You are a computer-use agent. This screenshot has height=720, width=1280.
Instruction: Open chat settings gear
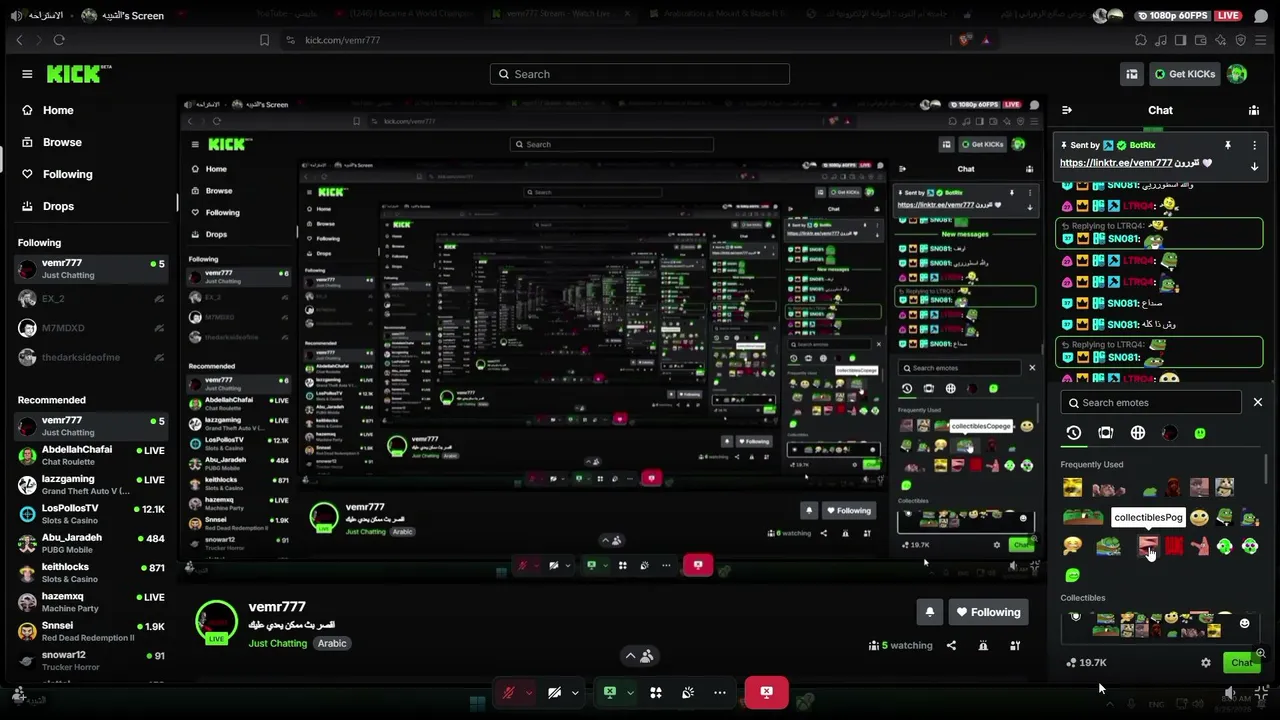1206,662
